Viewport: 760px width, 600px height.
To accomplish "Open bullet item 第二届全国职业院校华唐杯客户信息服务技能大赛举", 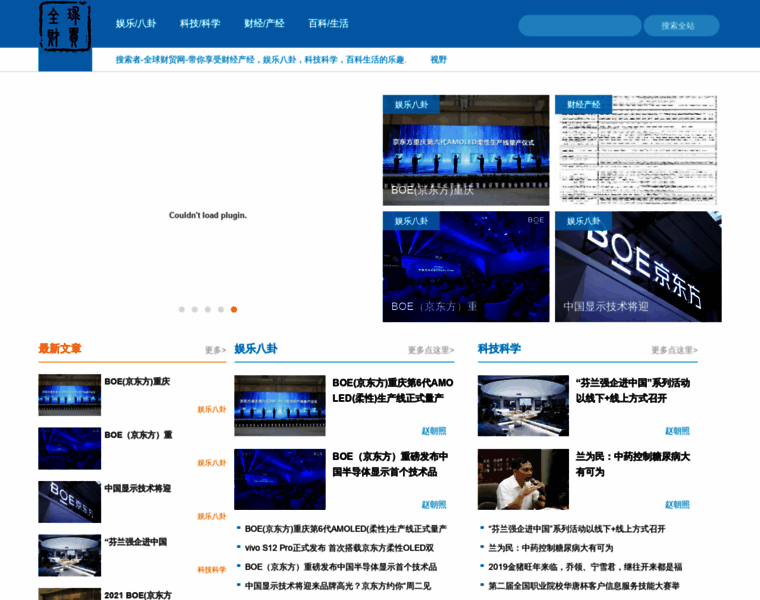I will [x=584, y=586].
